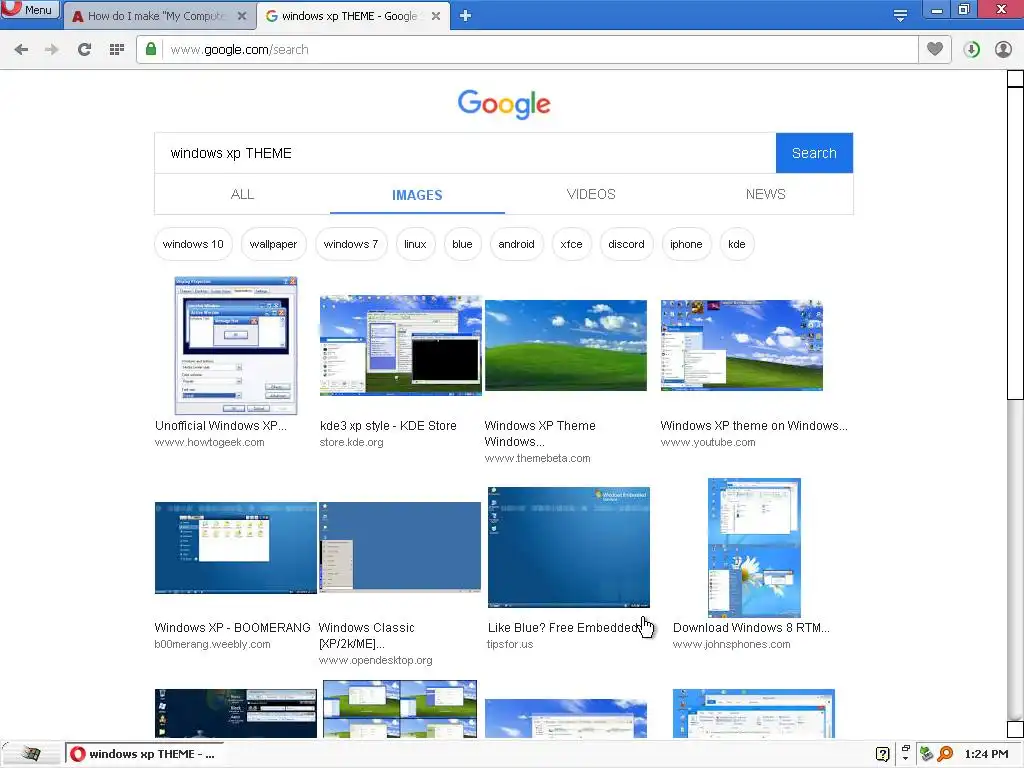Open the NEWS tab
This screenshot has height=768, width=1024.
(x=765, y=194)
